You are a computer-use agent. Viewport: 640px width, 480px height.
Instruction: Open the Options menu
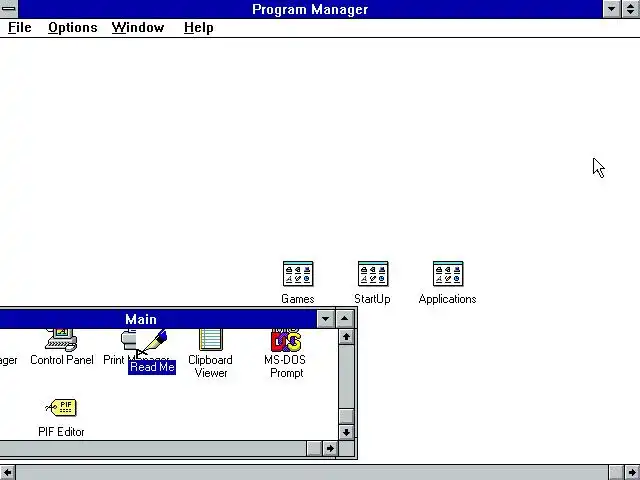[73, 28]
